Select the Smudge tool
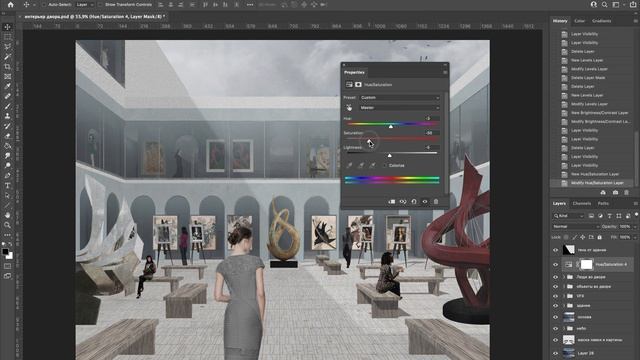 point(7,156)
